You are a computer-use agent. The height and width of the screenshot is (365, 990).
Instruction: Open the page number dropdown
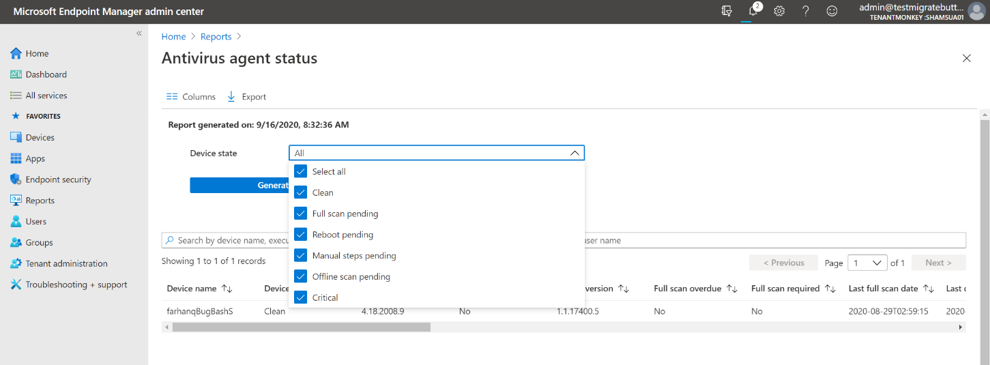(868, 263)
